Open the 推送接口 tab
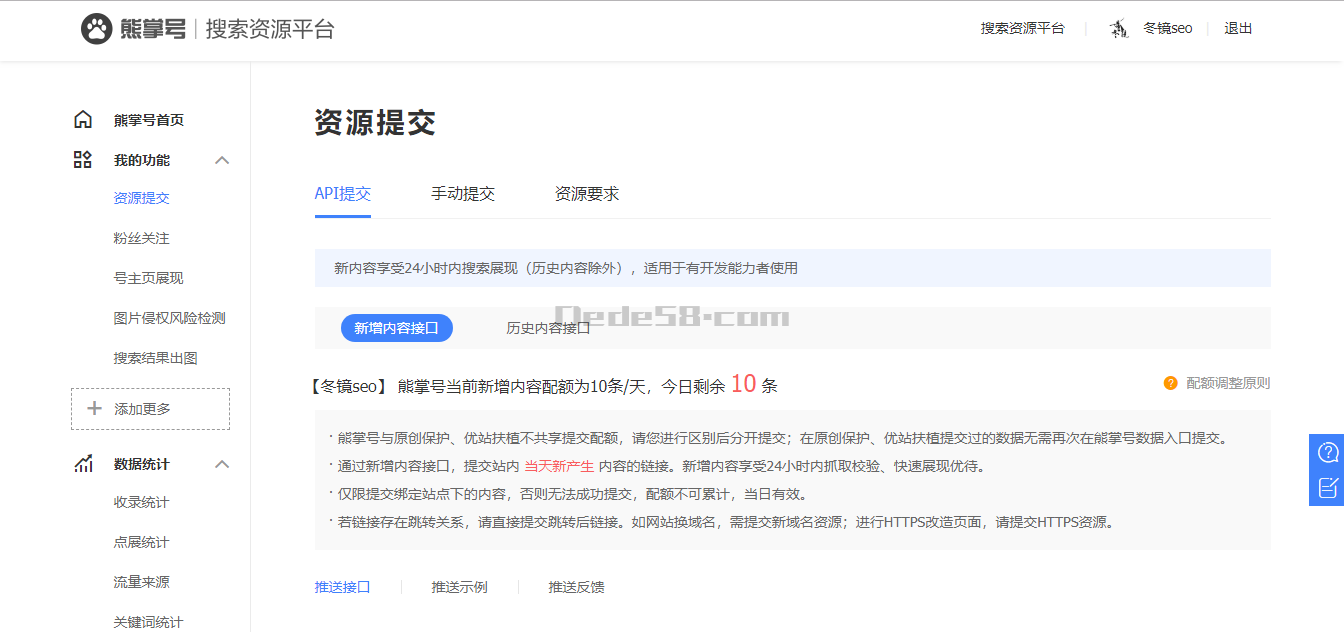This screenshot has width=1344, height=632. pos(343,587)
